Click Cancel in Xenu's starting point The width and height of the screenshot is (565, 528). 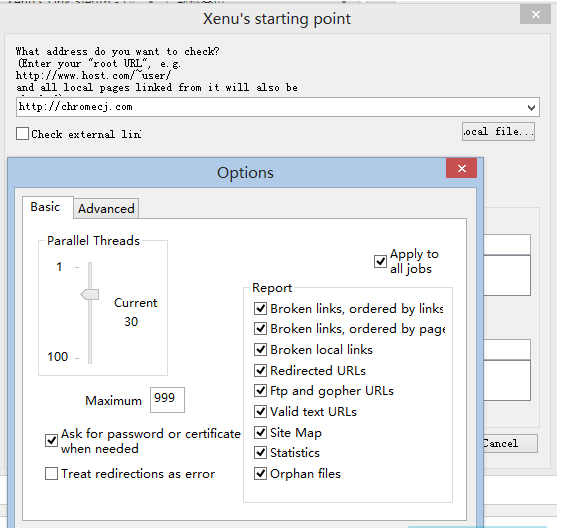pyautogui.click(x=510, y=443)
